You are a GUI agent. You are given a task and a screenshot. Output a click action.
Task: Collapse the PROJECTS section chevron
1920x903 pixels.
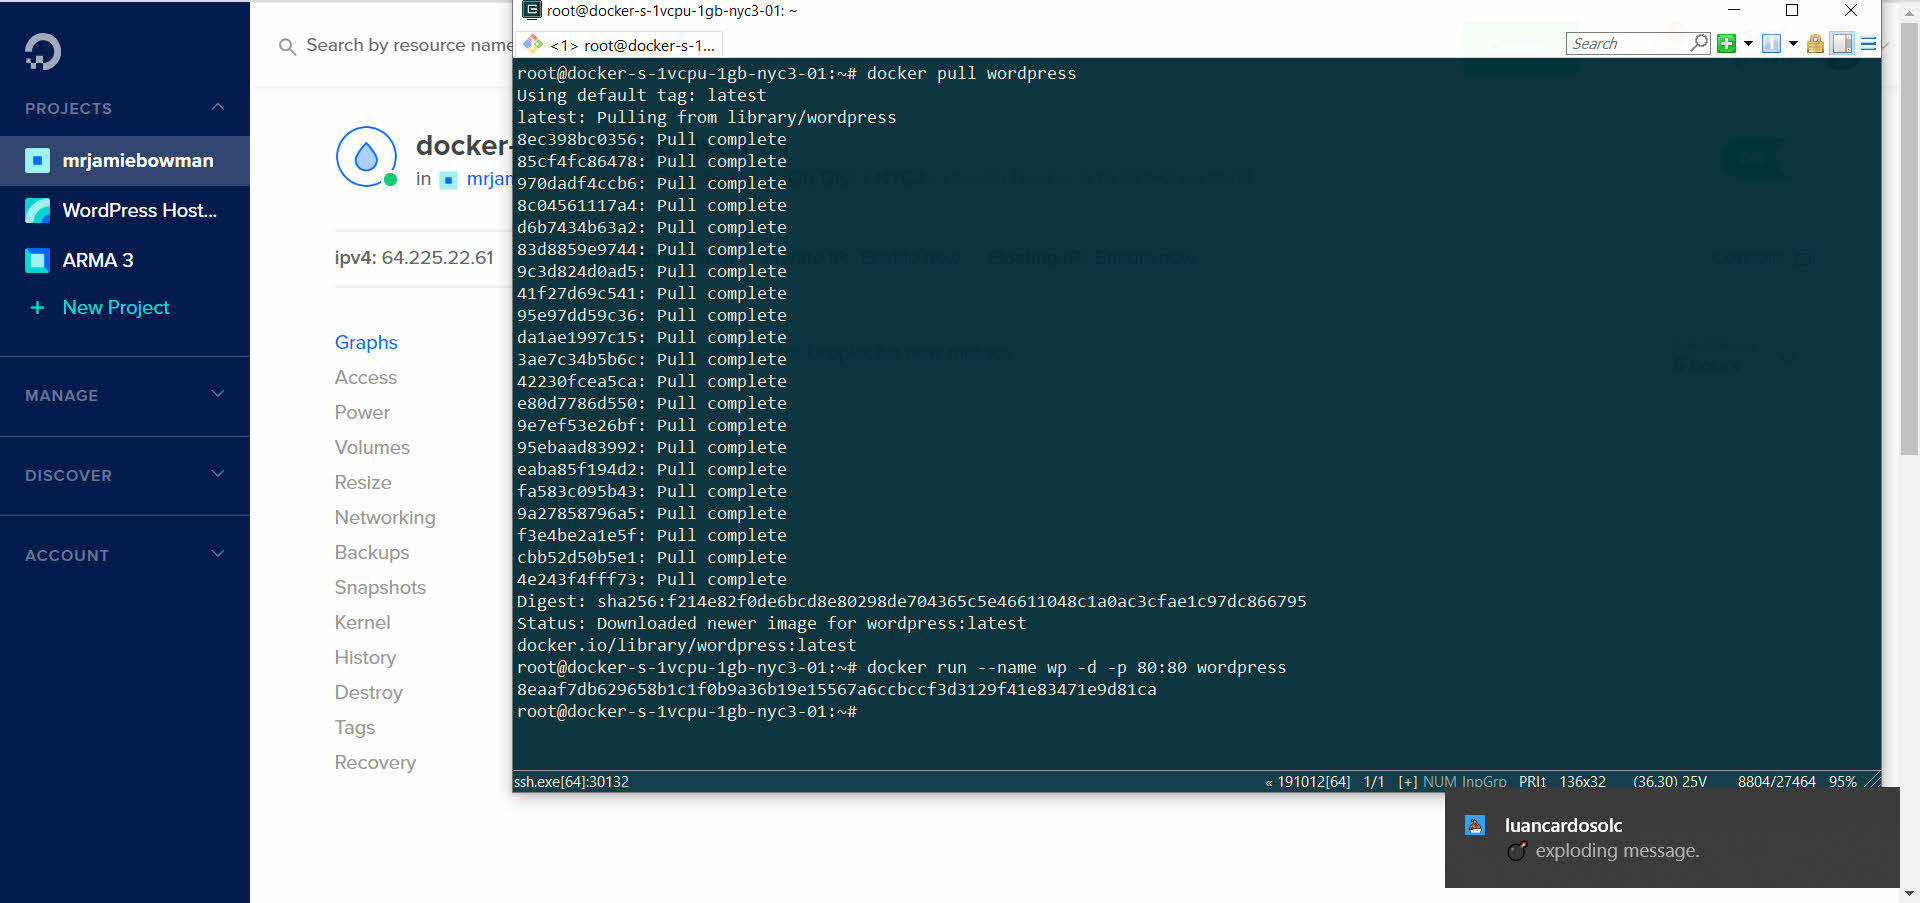[x=218, y=106]
